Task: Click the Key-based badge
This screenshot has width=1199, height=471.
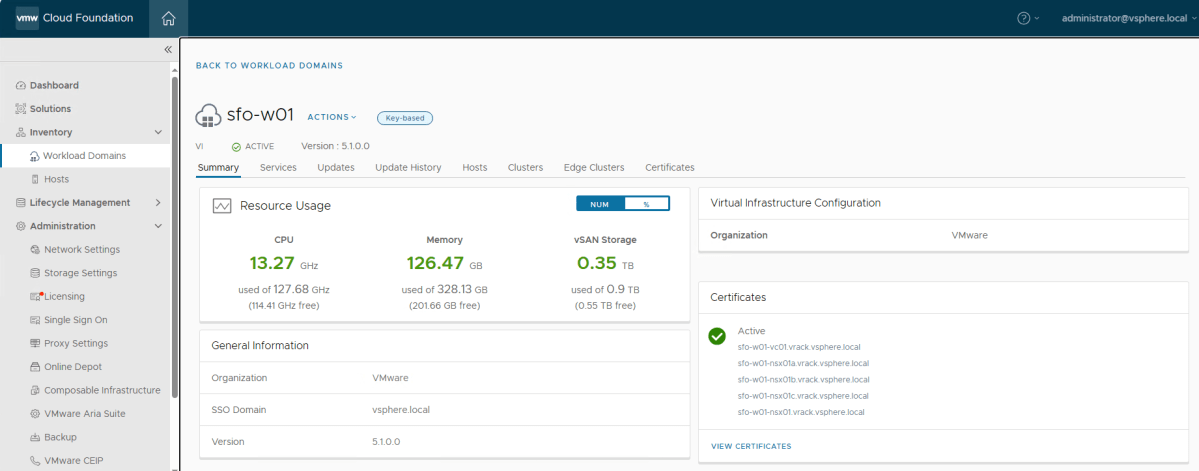Action: pyautogui.click(x=405, y=118)
